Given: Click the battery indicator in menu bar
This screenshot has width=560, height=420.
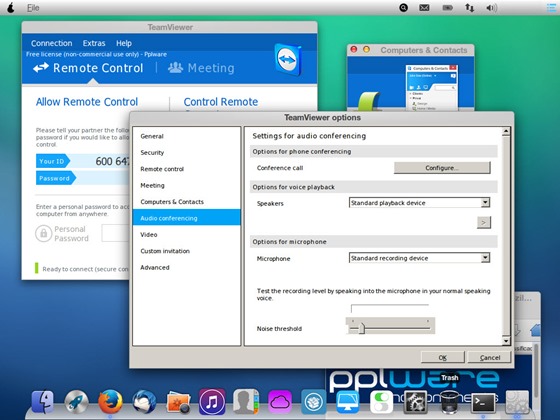Looking at the screenshot, I should point(447,8).
